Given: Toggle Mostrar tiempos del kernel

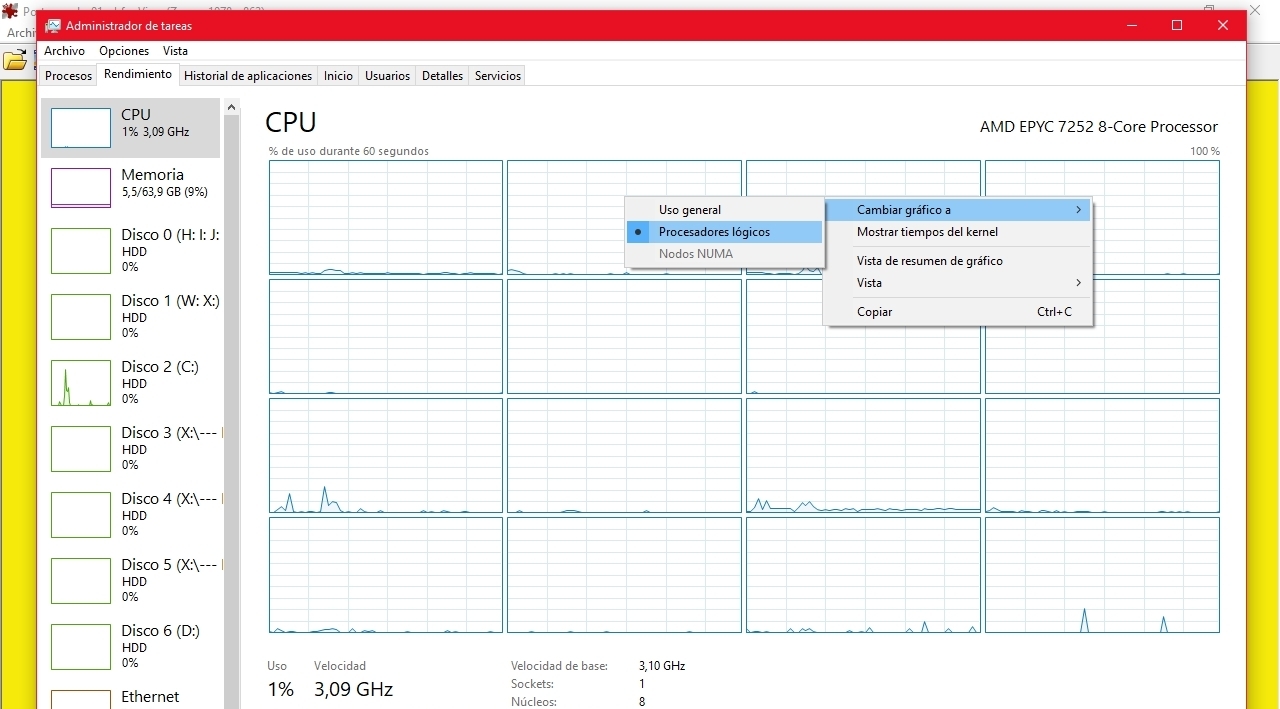Looking at the screenshot, I should coord(927,232).
